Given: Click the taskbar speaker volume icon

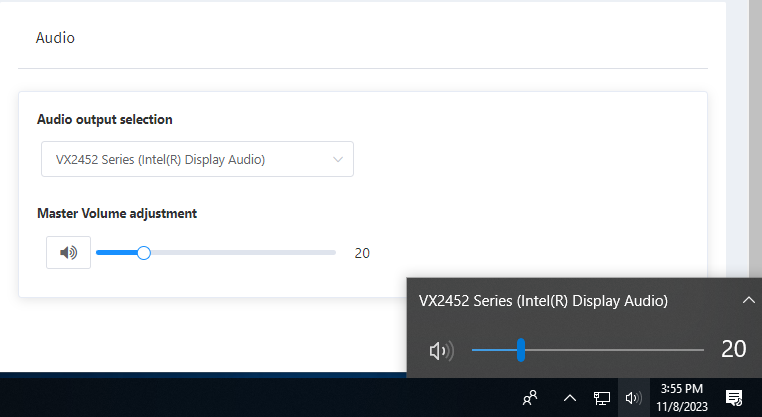Looking at the screenshot, I should [x=633, y=398].
